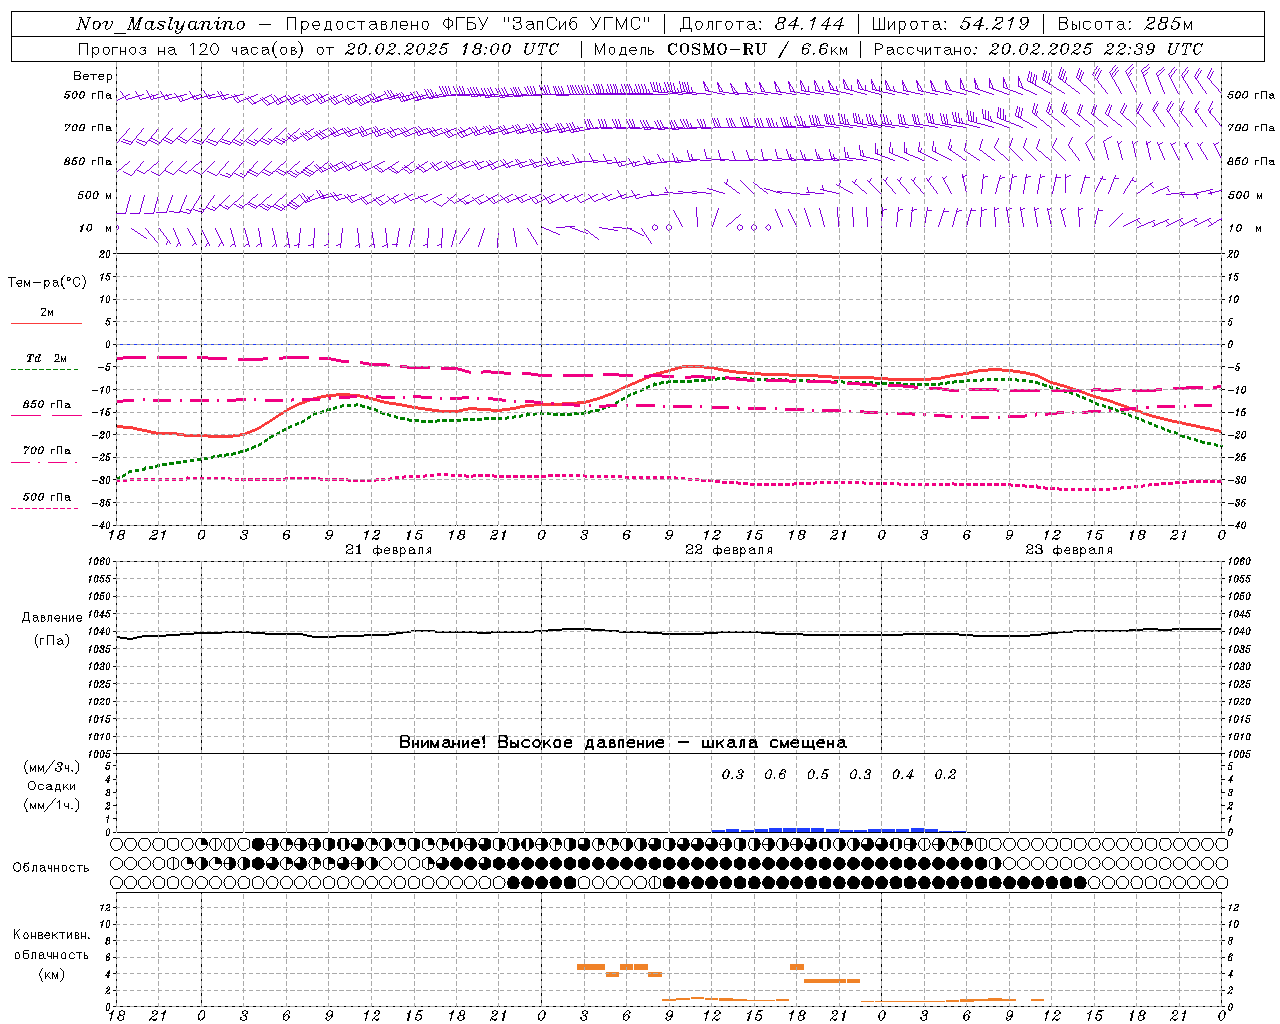Select the Долгота: 84.144 longitude value
This screenshot has width=1280, height=1024.
click(762, 24)
